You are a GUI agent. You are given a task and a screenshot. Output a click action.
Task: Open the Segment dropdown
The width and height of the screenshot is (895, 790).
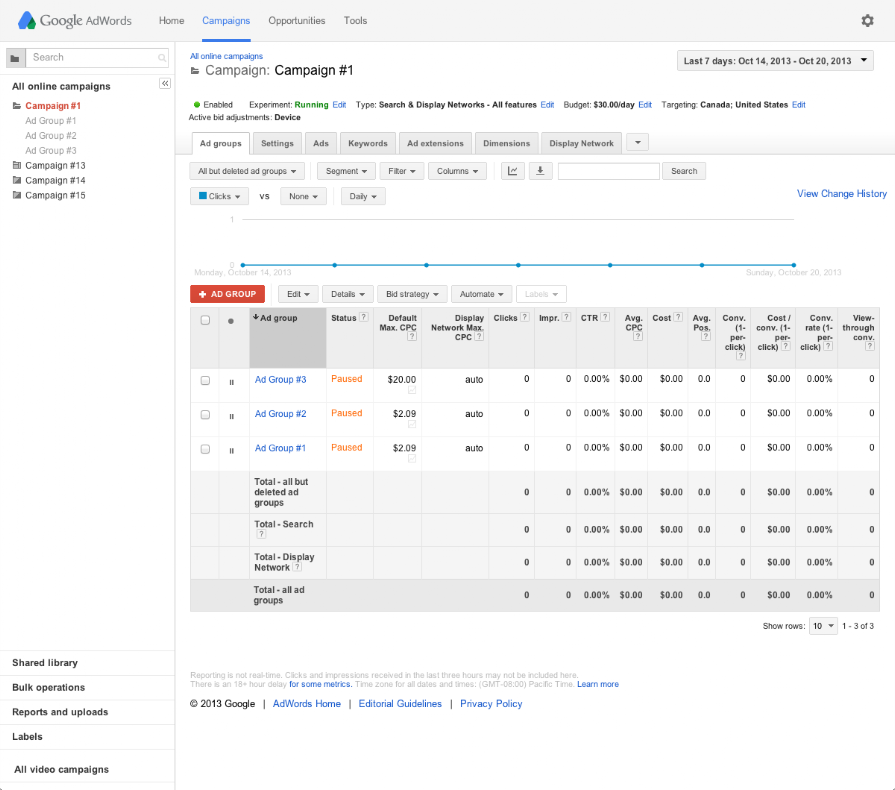tap(346, 171)
